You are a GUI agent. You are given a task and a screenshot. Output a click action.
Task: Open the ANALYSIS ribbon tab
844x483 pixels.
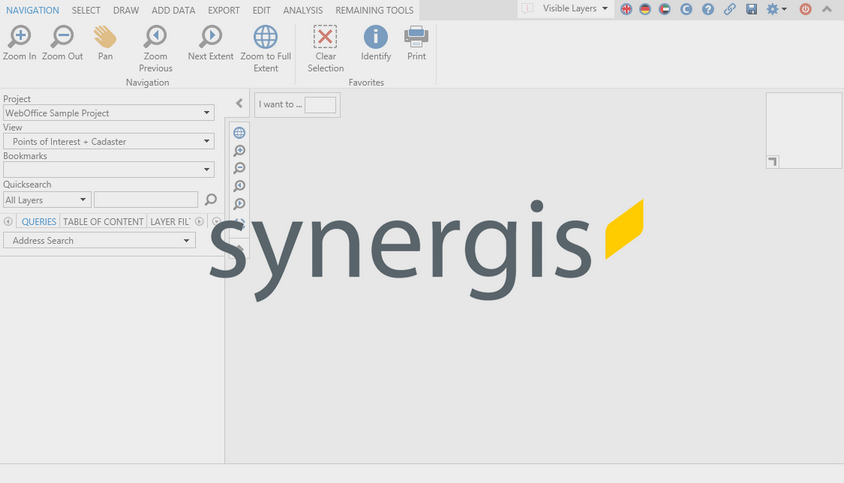[x=303, y=10]
